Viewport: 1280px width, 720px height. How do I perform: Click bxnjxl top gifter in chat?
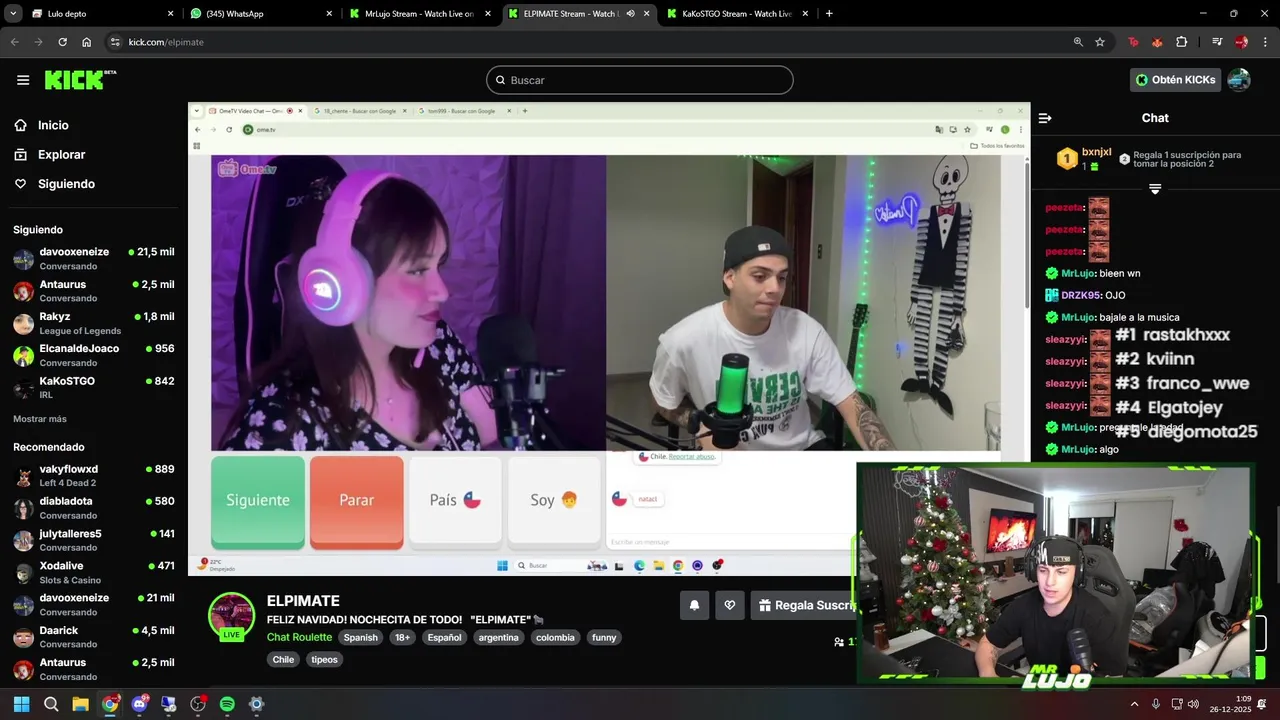tap(1096, 152)
